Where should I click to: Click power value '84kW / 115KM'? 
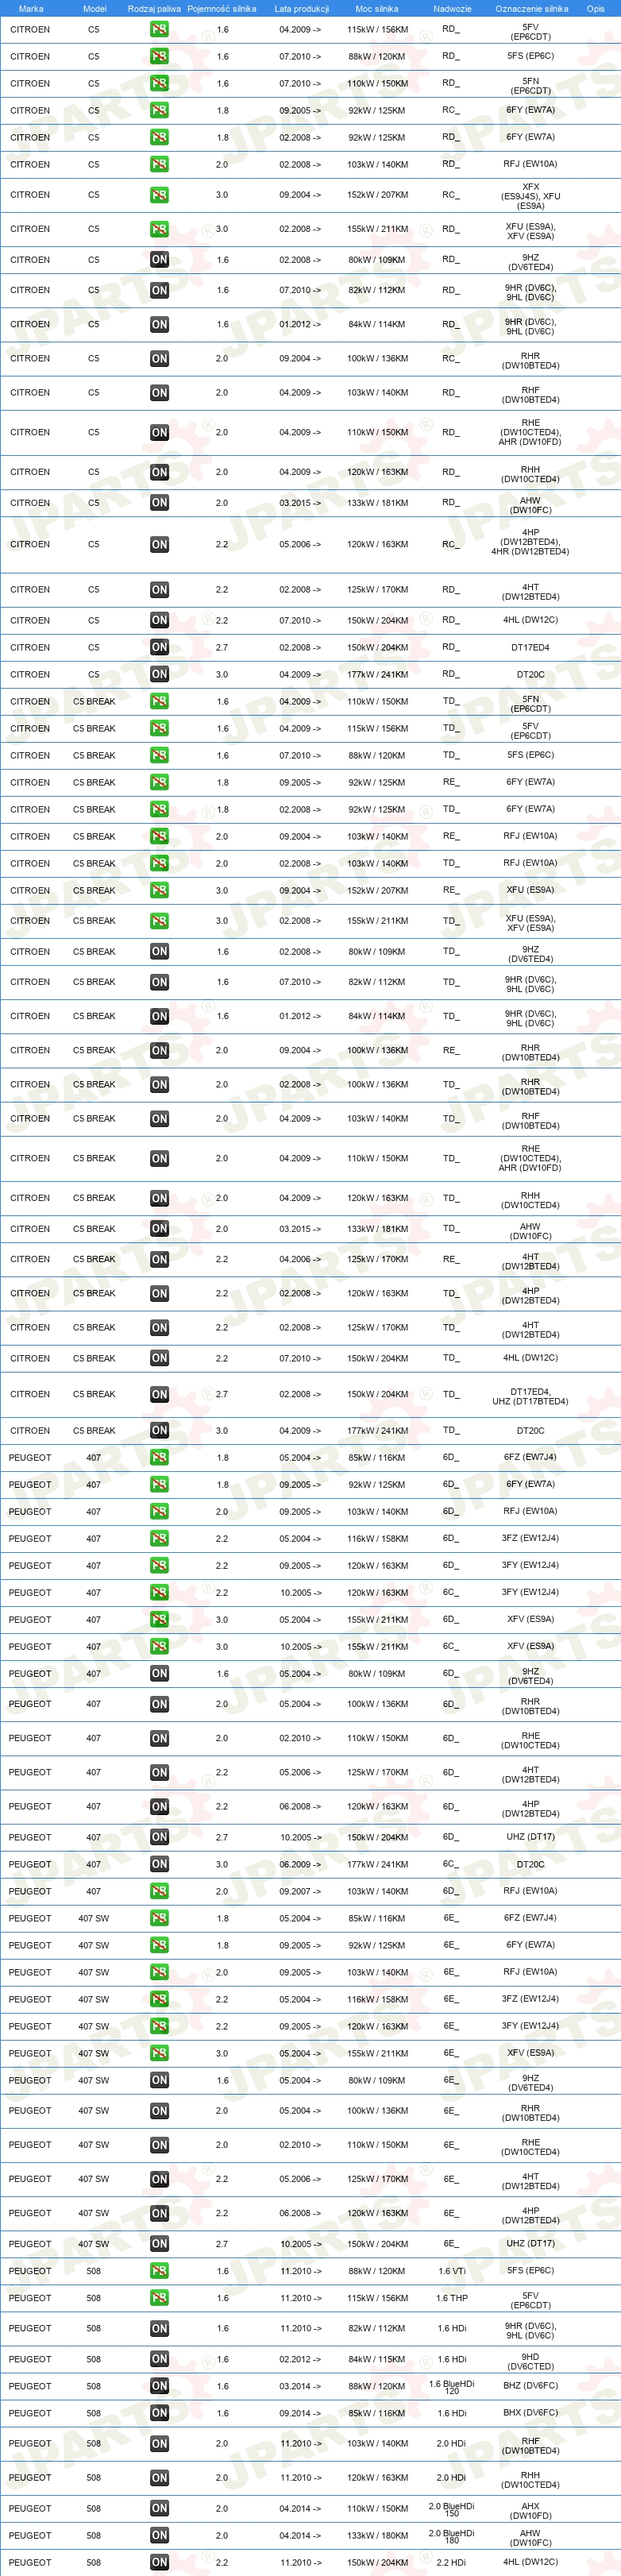tap(377, 2359)
